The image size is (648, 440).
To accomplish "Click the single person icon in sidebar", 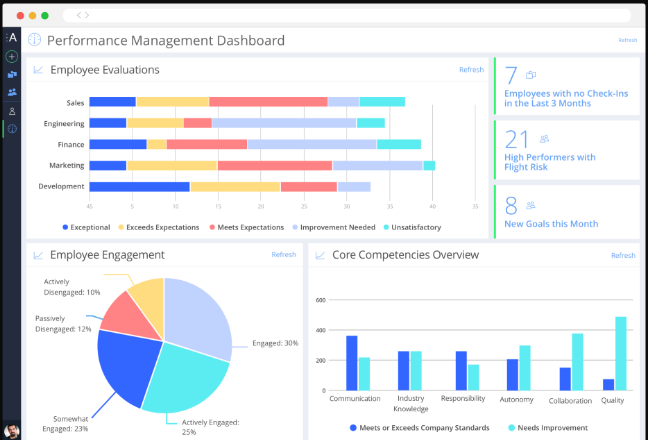I will point(12,111).
